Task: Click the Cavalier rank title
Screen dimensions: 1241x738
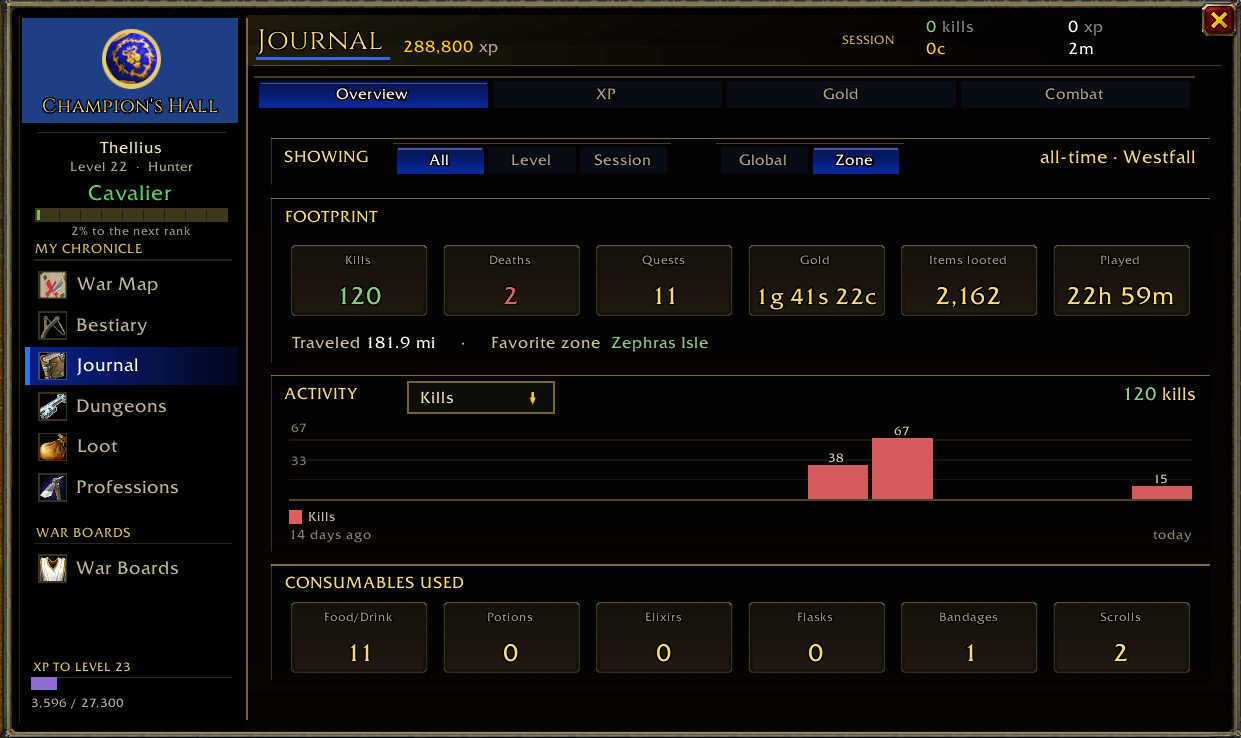Action: tap(130, 193)
